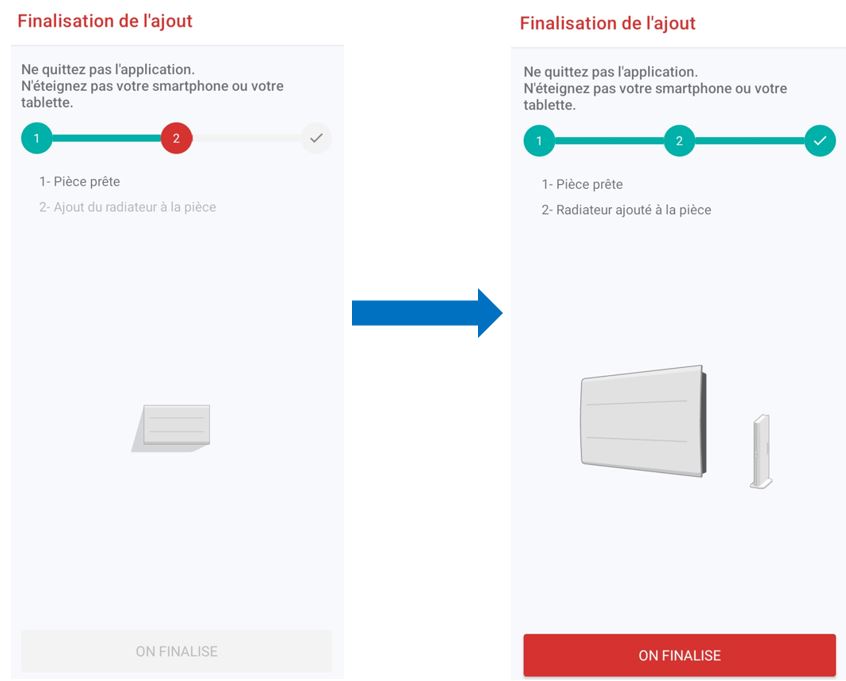Click the big blue arrow between screens
The width and height of the screenshot is (846, 681).
(427, 313)
